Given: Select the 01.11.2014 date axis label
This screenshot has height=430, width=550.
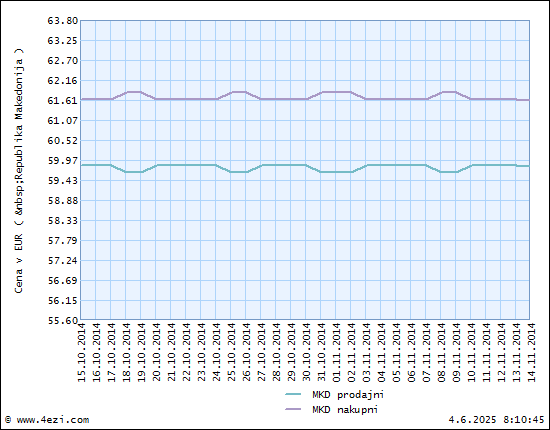Looking at the screenshot, I should (336, 352).
